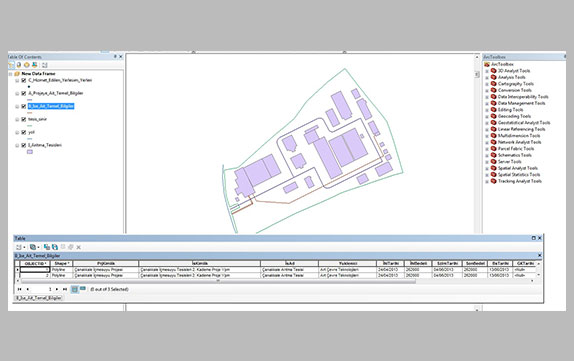Select List By Selection icon
The width and height of the screenshot is (574, 361).
(34, 65)
